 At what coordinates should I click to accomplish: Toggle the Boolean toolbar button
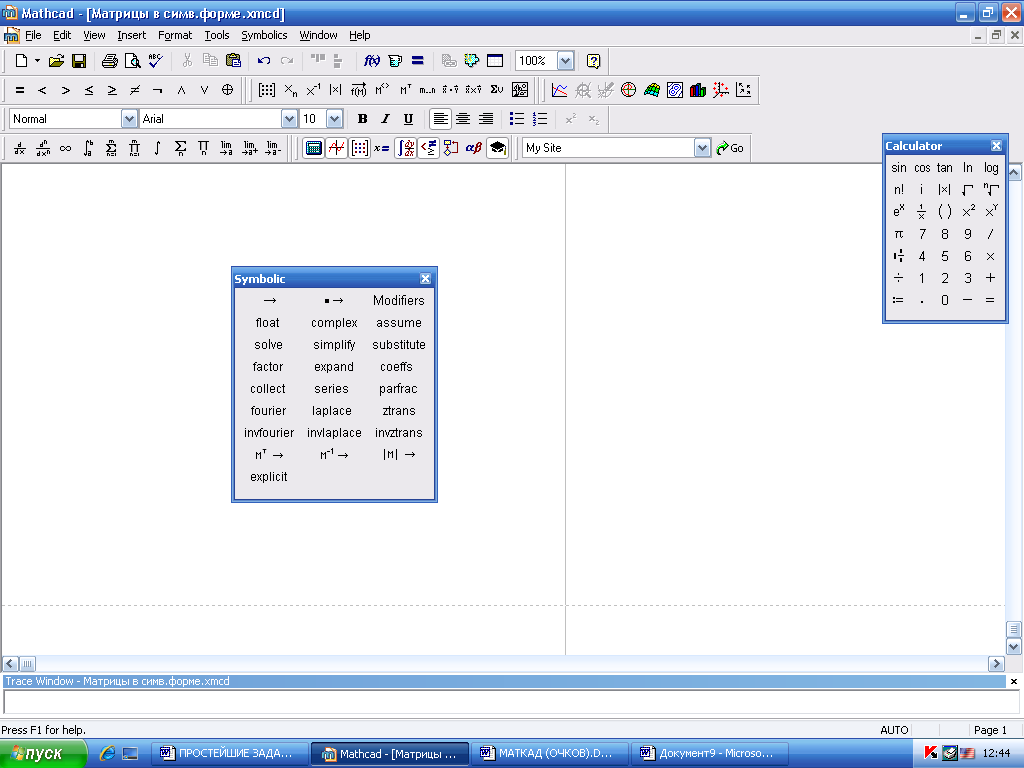point(428,148)
